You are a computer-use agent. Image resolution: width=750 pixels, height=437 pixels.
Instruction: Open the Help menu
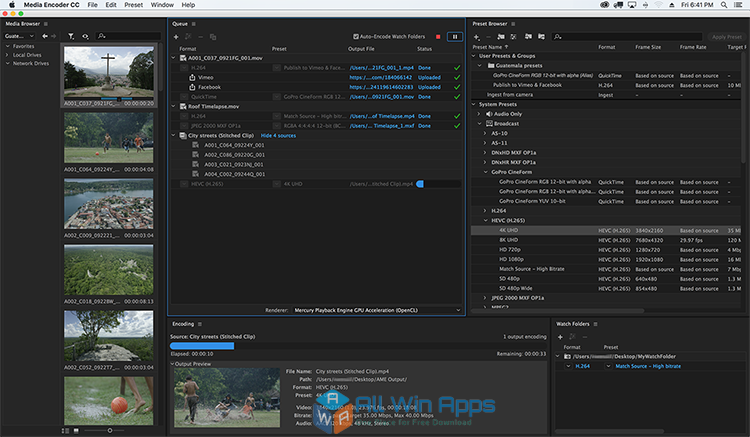[x=188, y=5]
